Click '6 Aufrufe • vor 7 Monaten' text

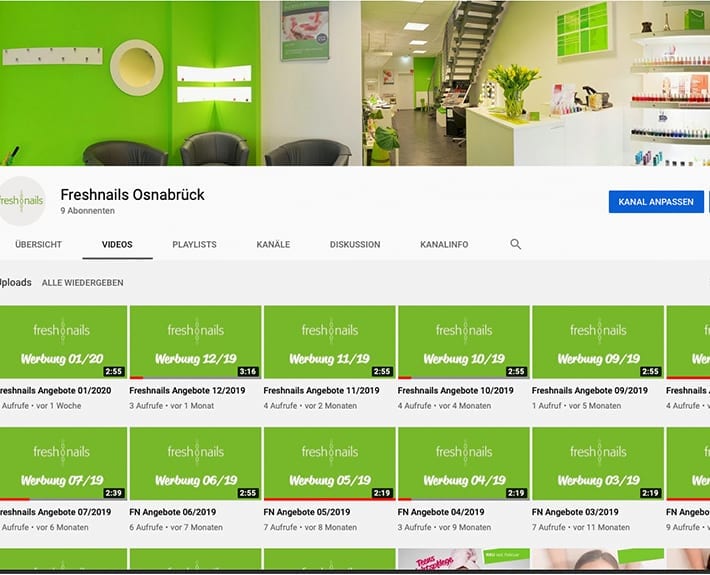click(x=176, y=527)
